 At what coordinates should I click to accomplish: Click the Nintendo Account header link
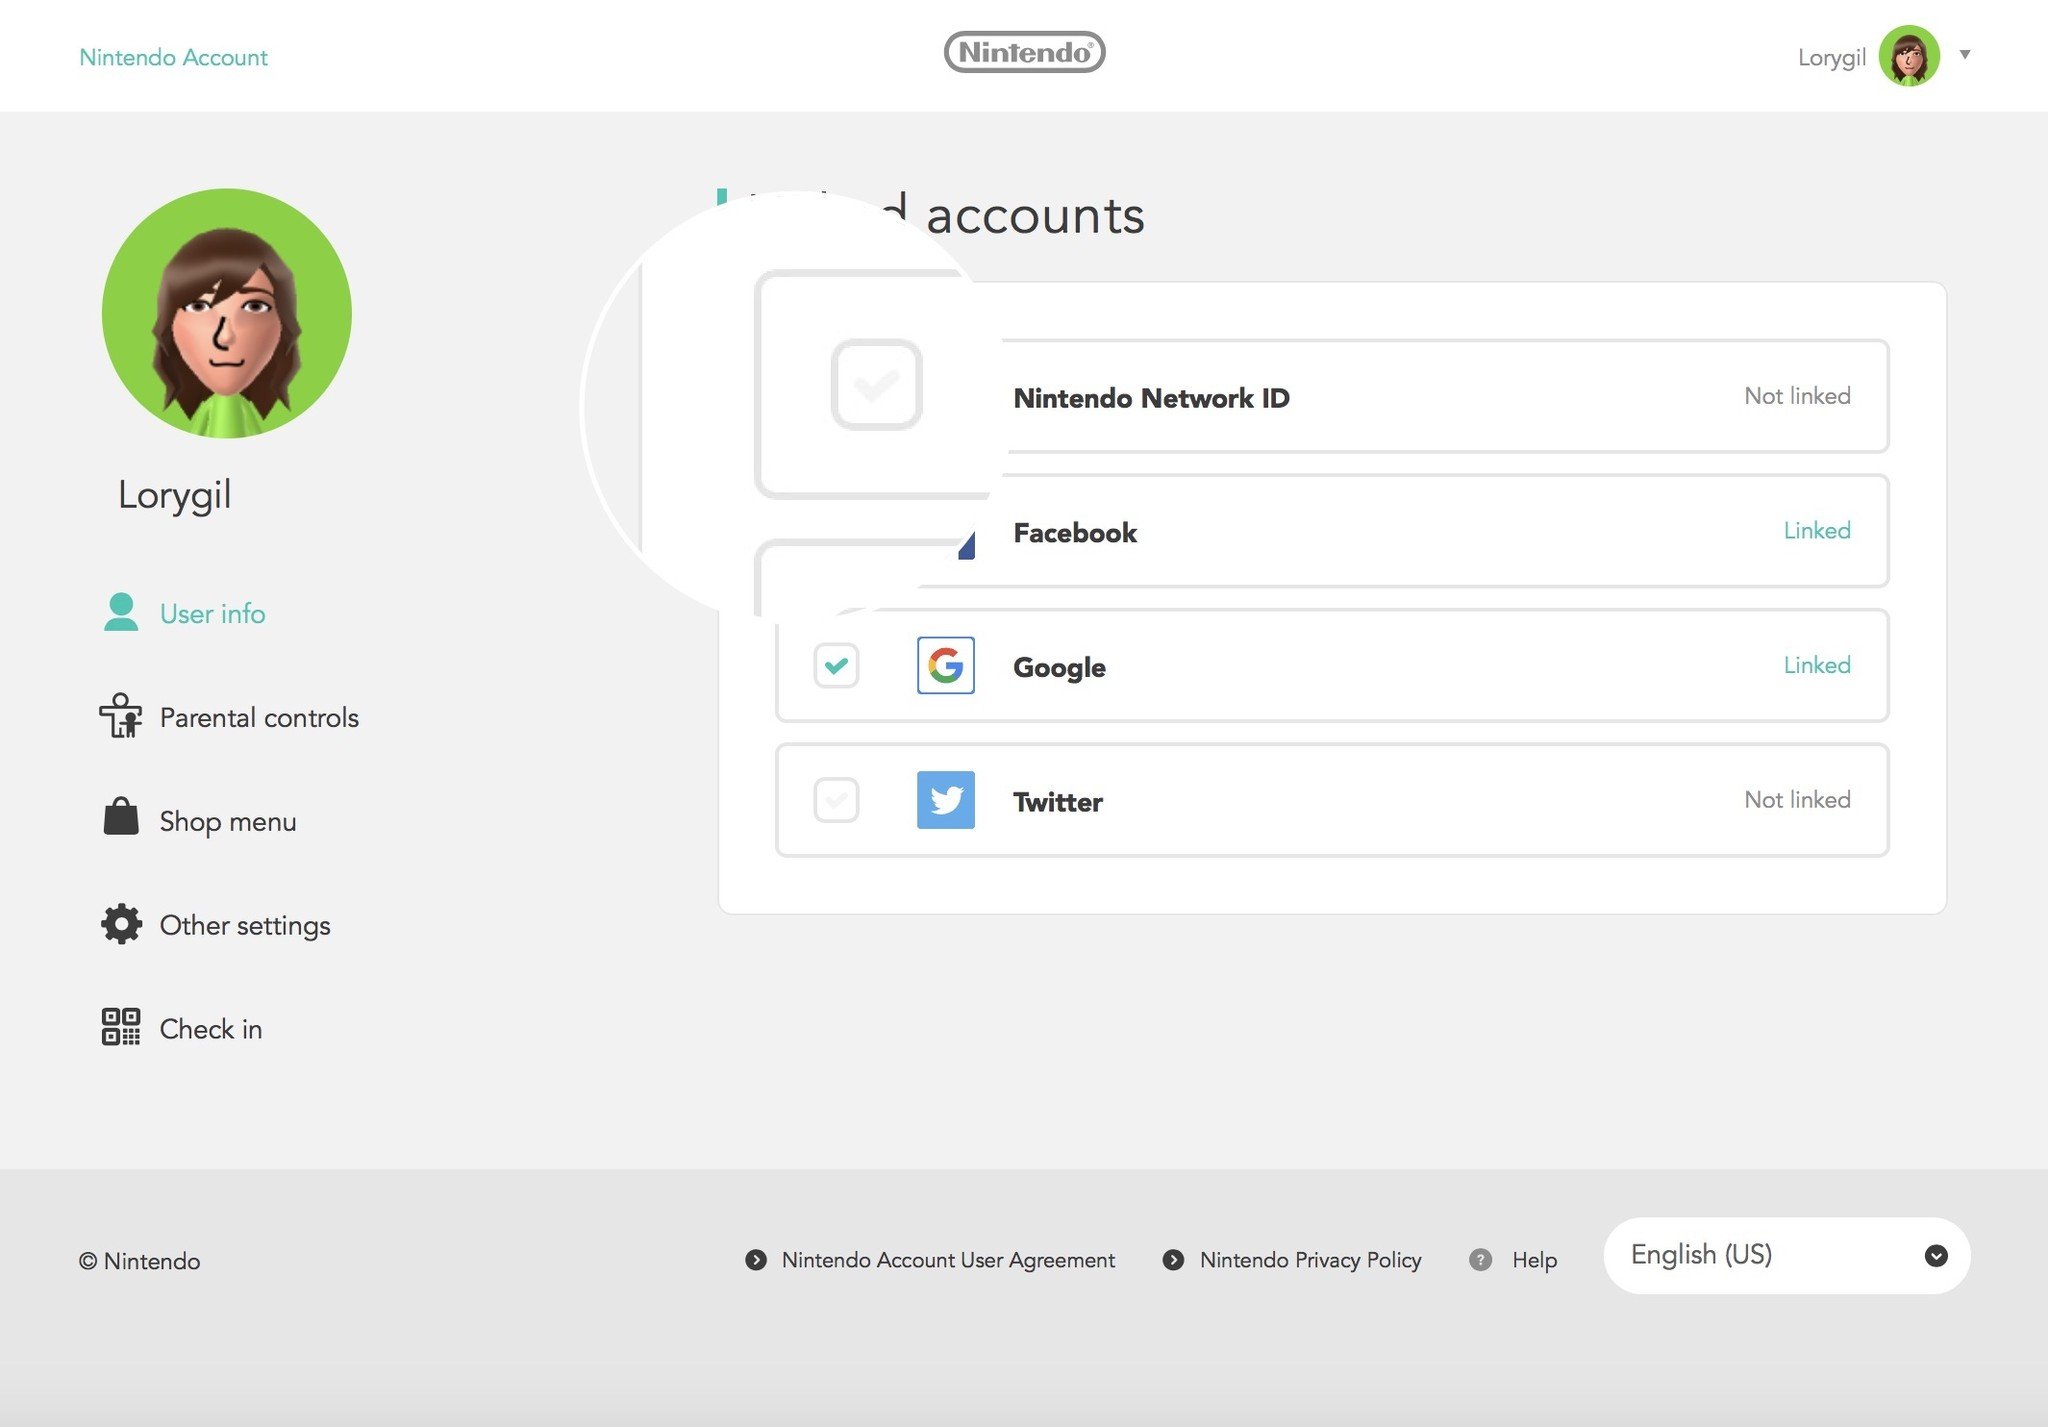coord(173,56)
